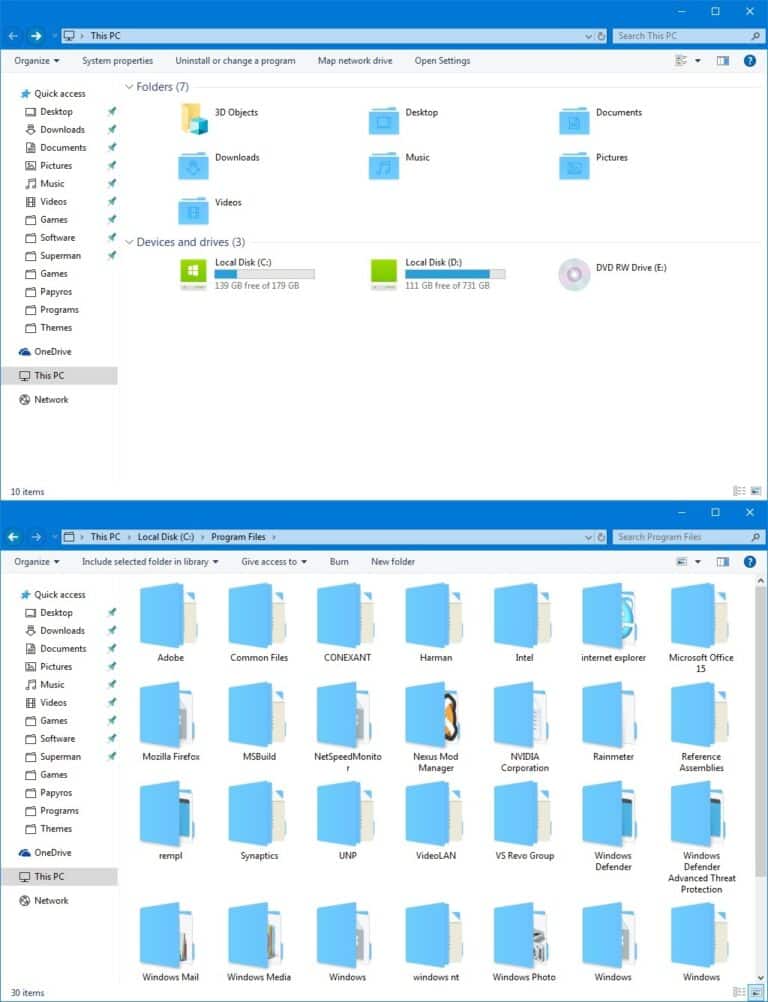Open the Give access to dropdown
Screen dimensions: 768x1002
[x=273, y=562]
